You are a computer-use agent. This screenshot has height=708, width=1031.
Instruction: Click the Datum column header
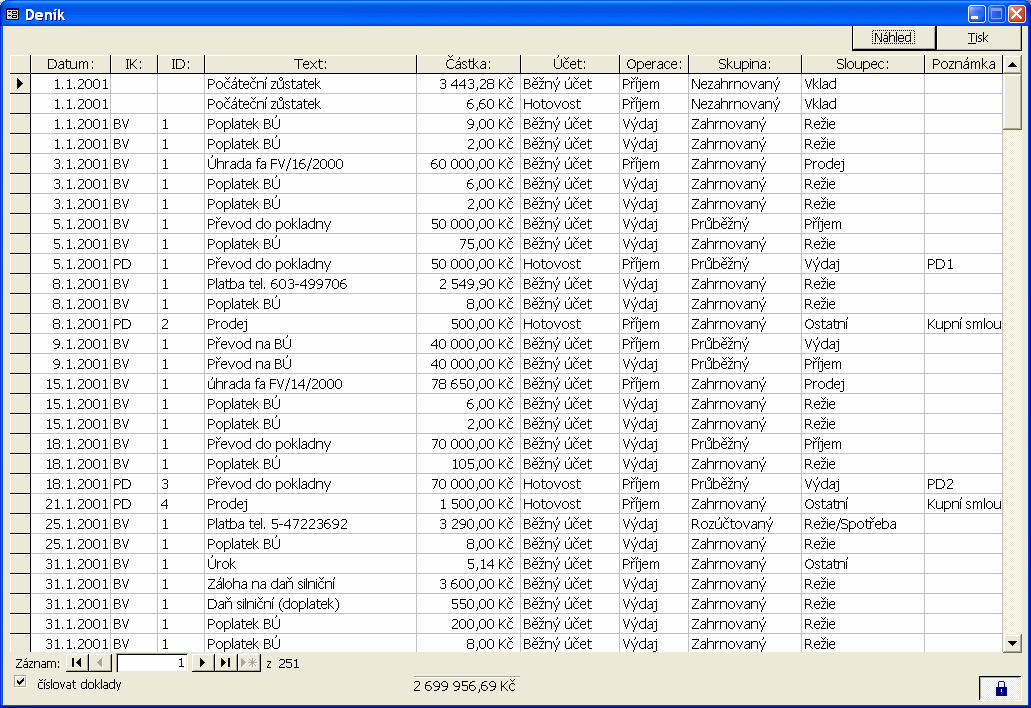pos(70,64)
